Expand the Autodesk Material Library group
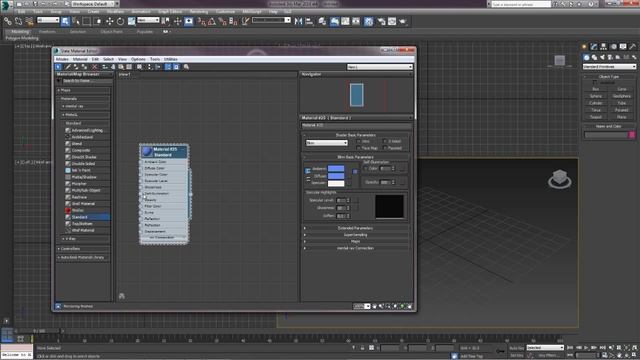 click(x=83, y=258)
